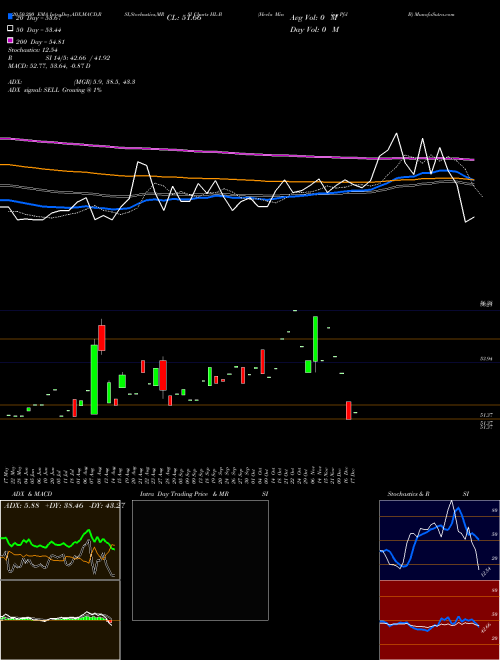The height and width of the screenshot is (660, 500).
Task: Open the blue Stochastics chart panel
Action: [439, 540]
